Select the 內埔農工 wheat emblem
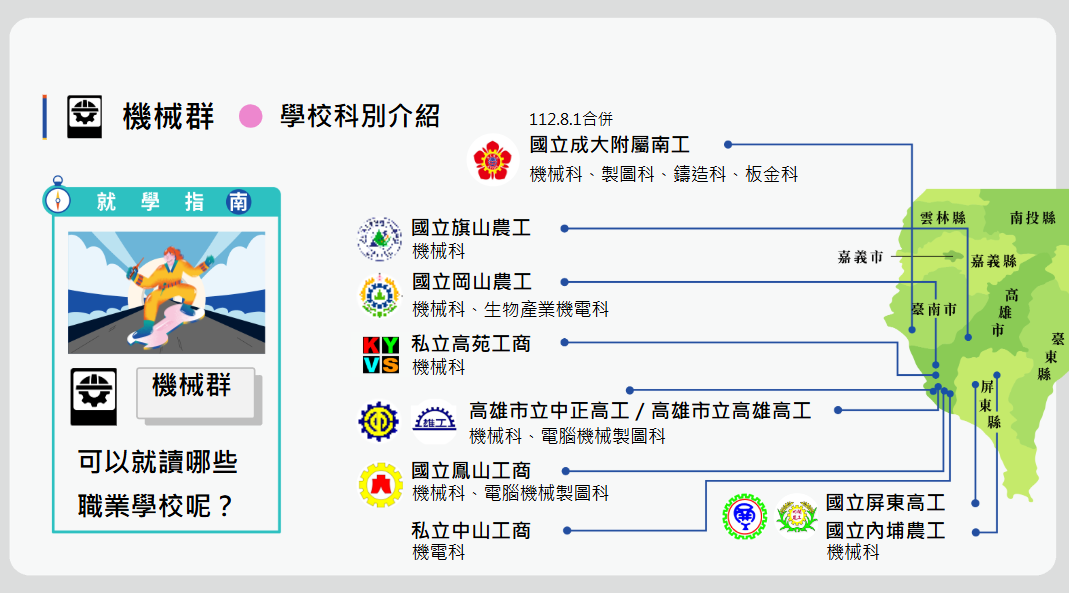1069x593 pixels. [796, 517]
